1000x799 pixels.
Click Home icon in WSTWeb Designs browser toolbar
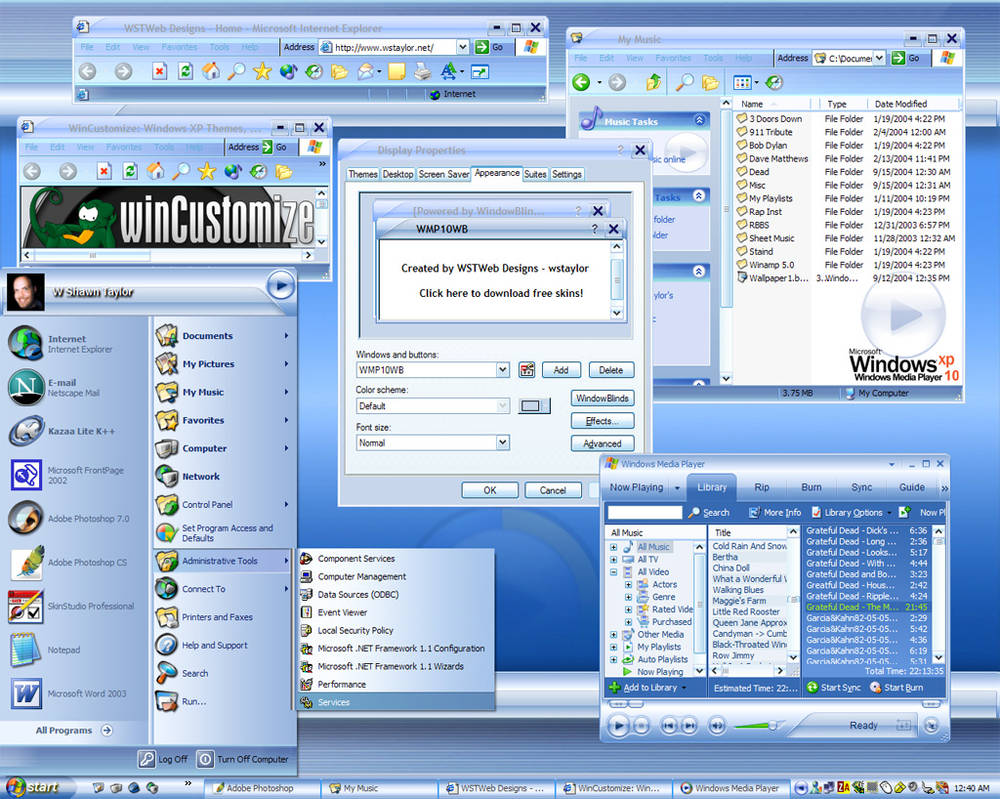click(211, 71)
